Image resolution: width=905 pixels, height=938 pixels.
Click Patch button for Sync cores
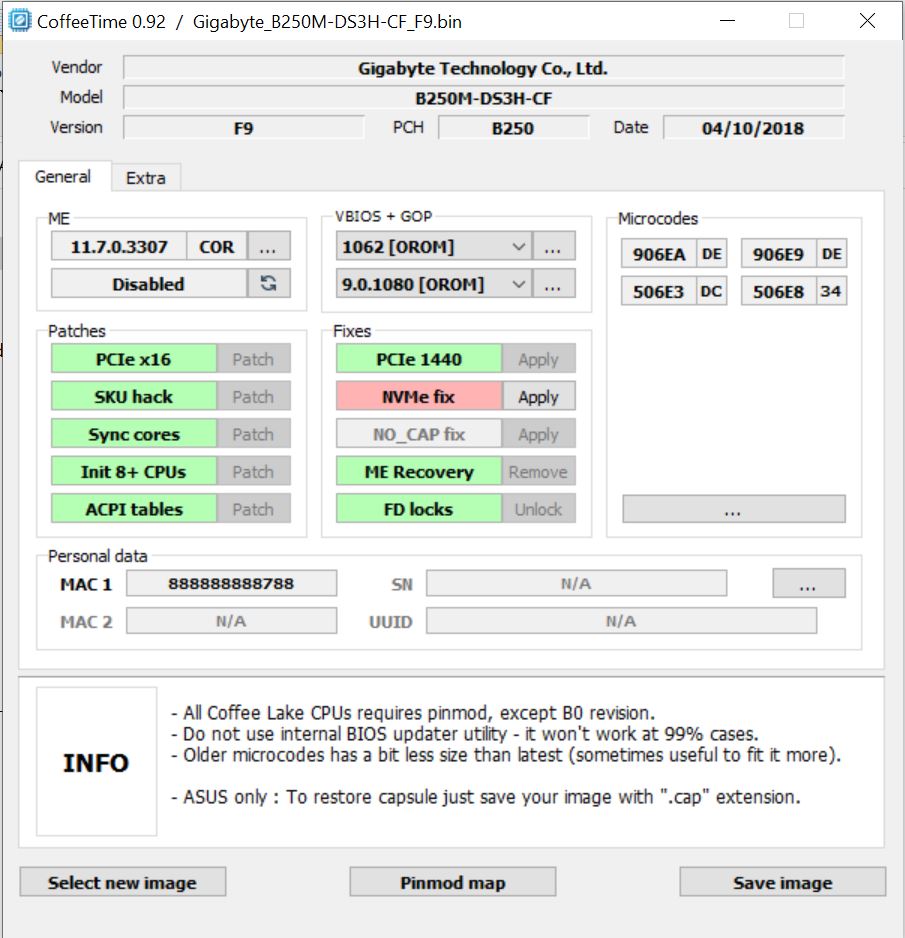254,434
